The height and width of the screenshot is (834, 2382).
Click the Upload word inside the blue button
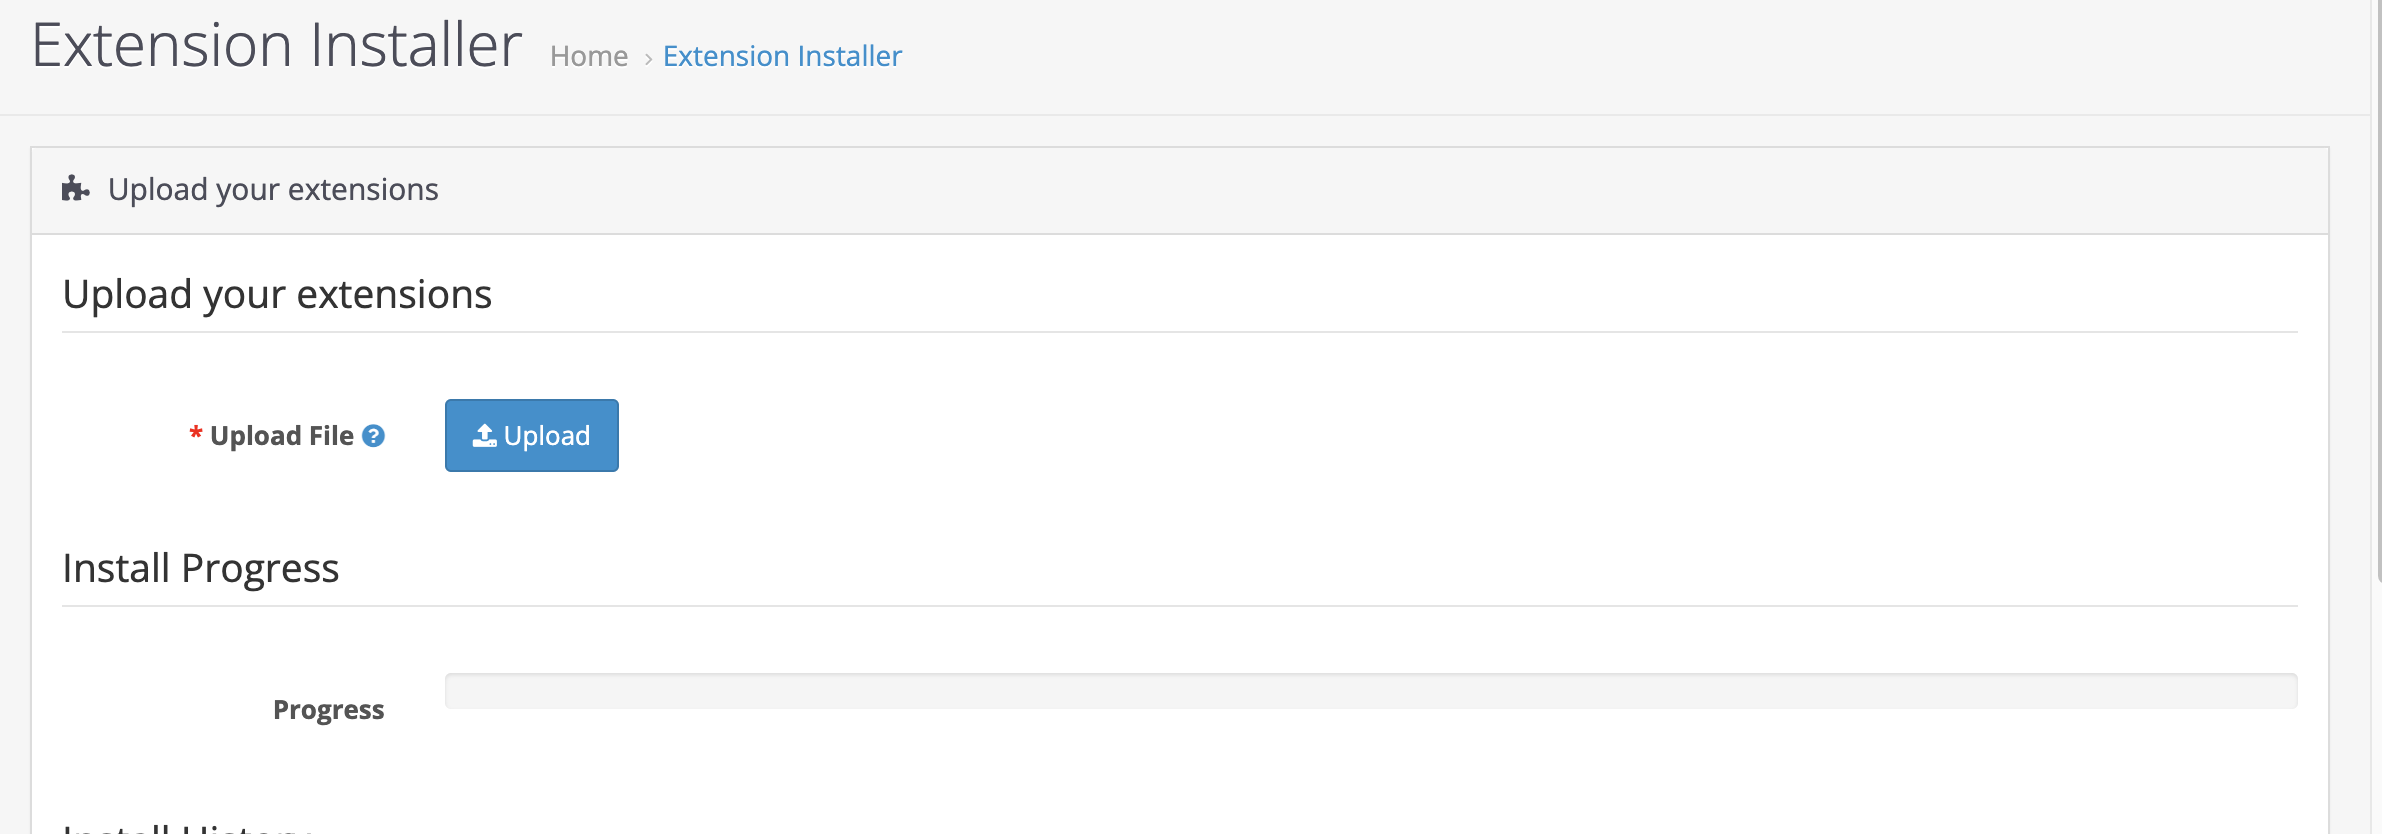point(547,436)
